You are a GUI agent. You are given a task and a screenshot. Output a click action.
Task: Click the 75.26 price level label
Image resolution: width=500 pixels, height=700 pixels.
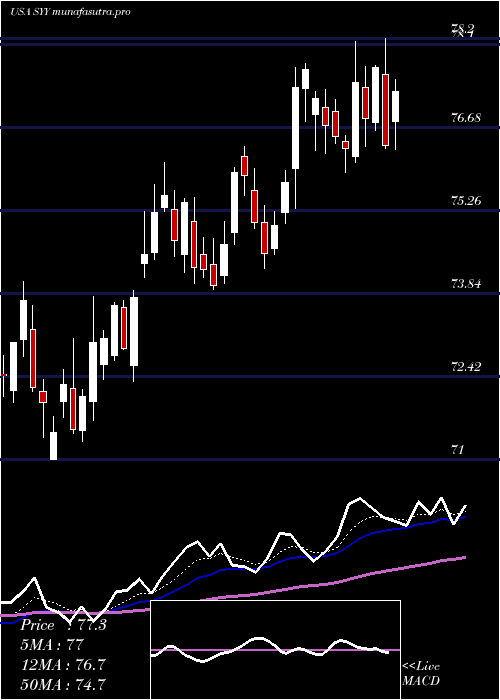point(466,200)
